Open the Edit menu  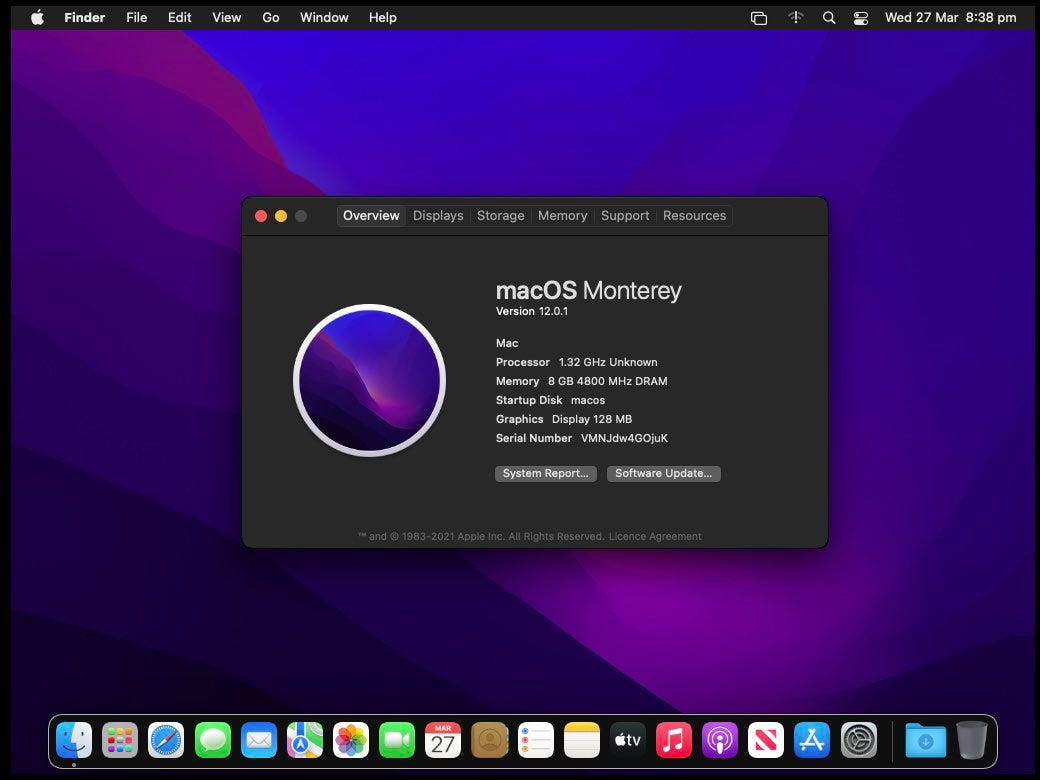point(180,17)
